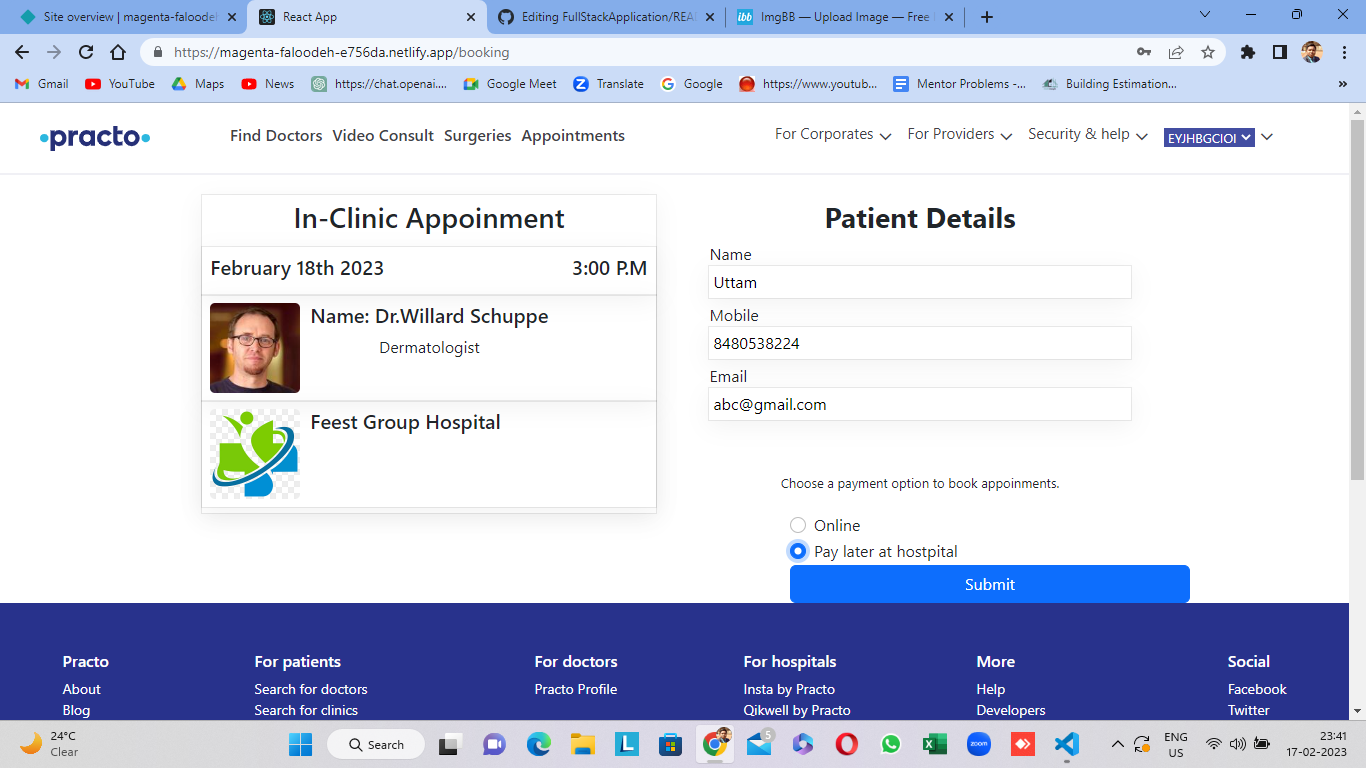Viewport: 1366px width, 768px height.
Task: Click the browser address bar URL
Action: (342, 52)
